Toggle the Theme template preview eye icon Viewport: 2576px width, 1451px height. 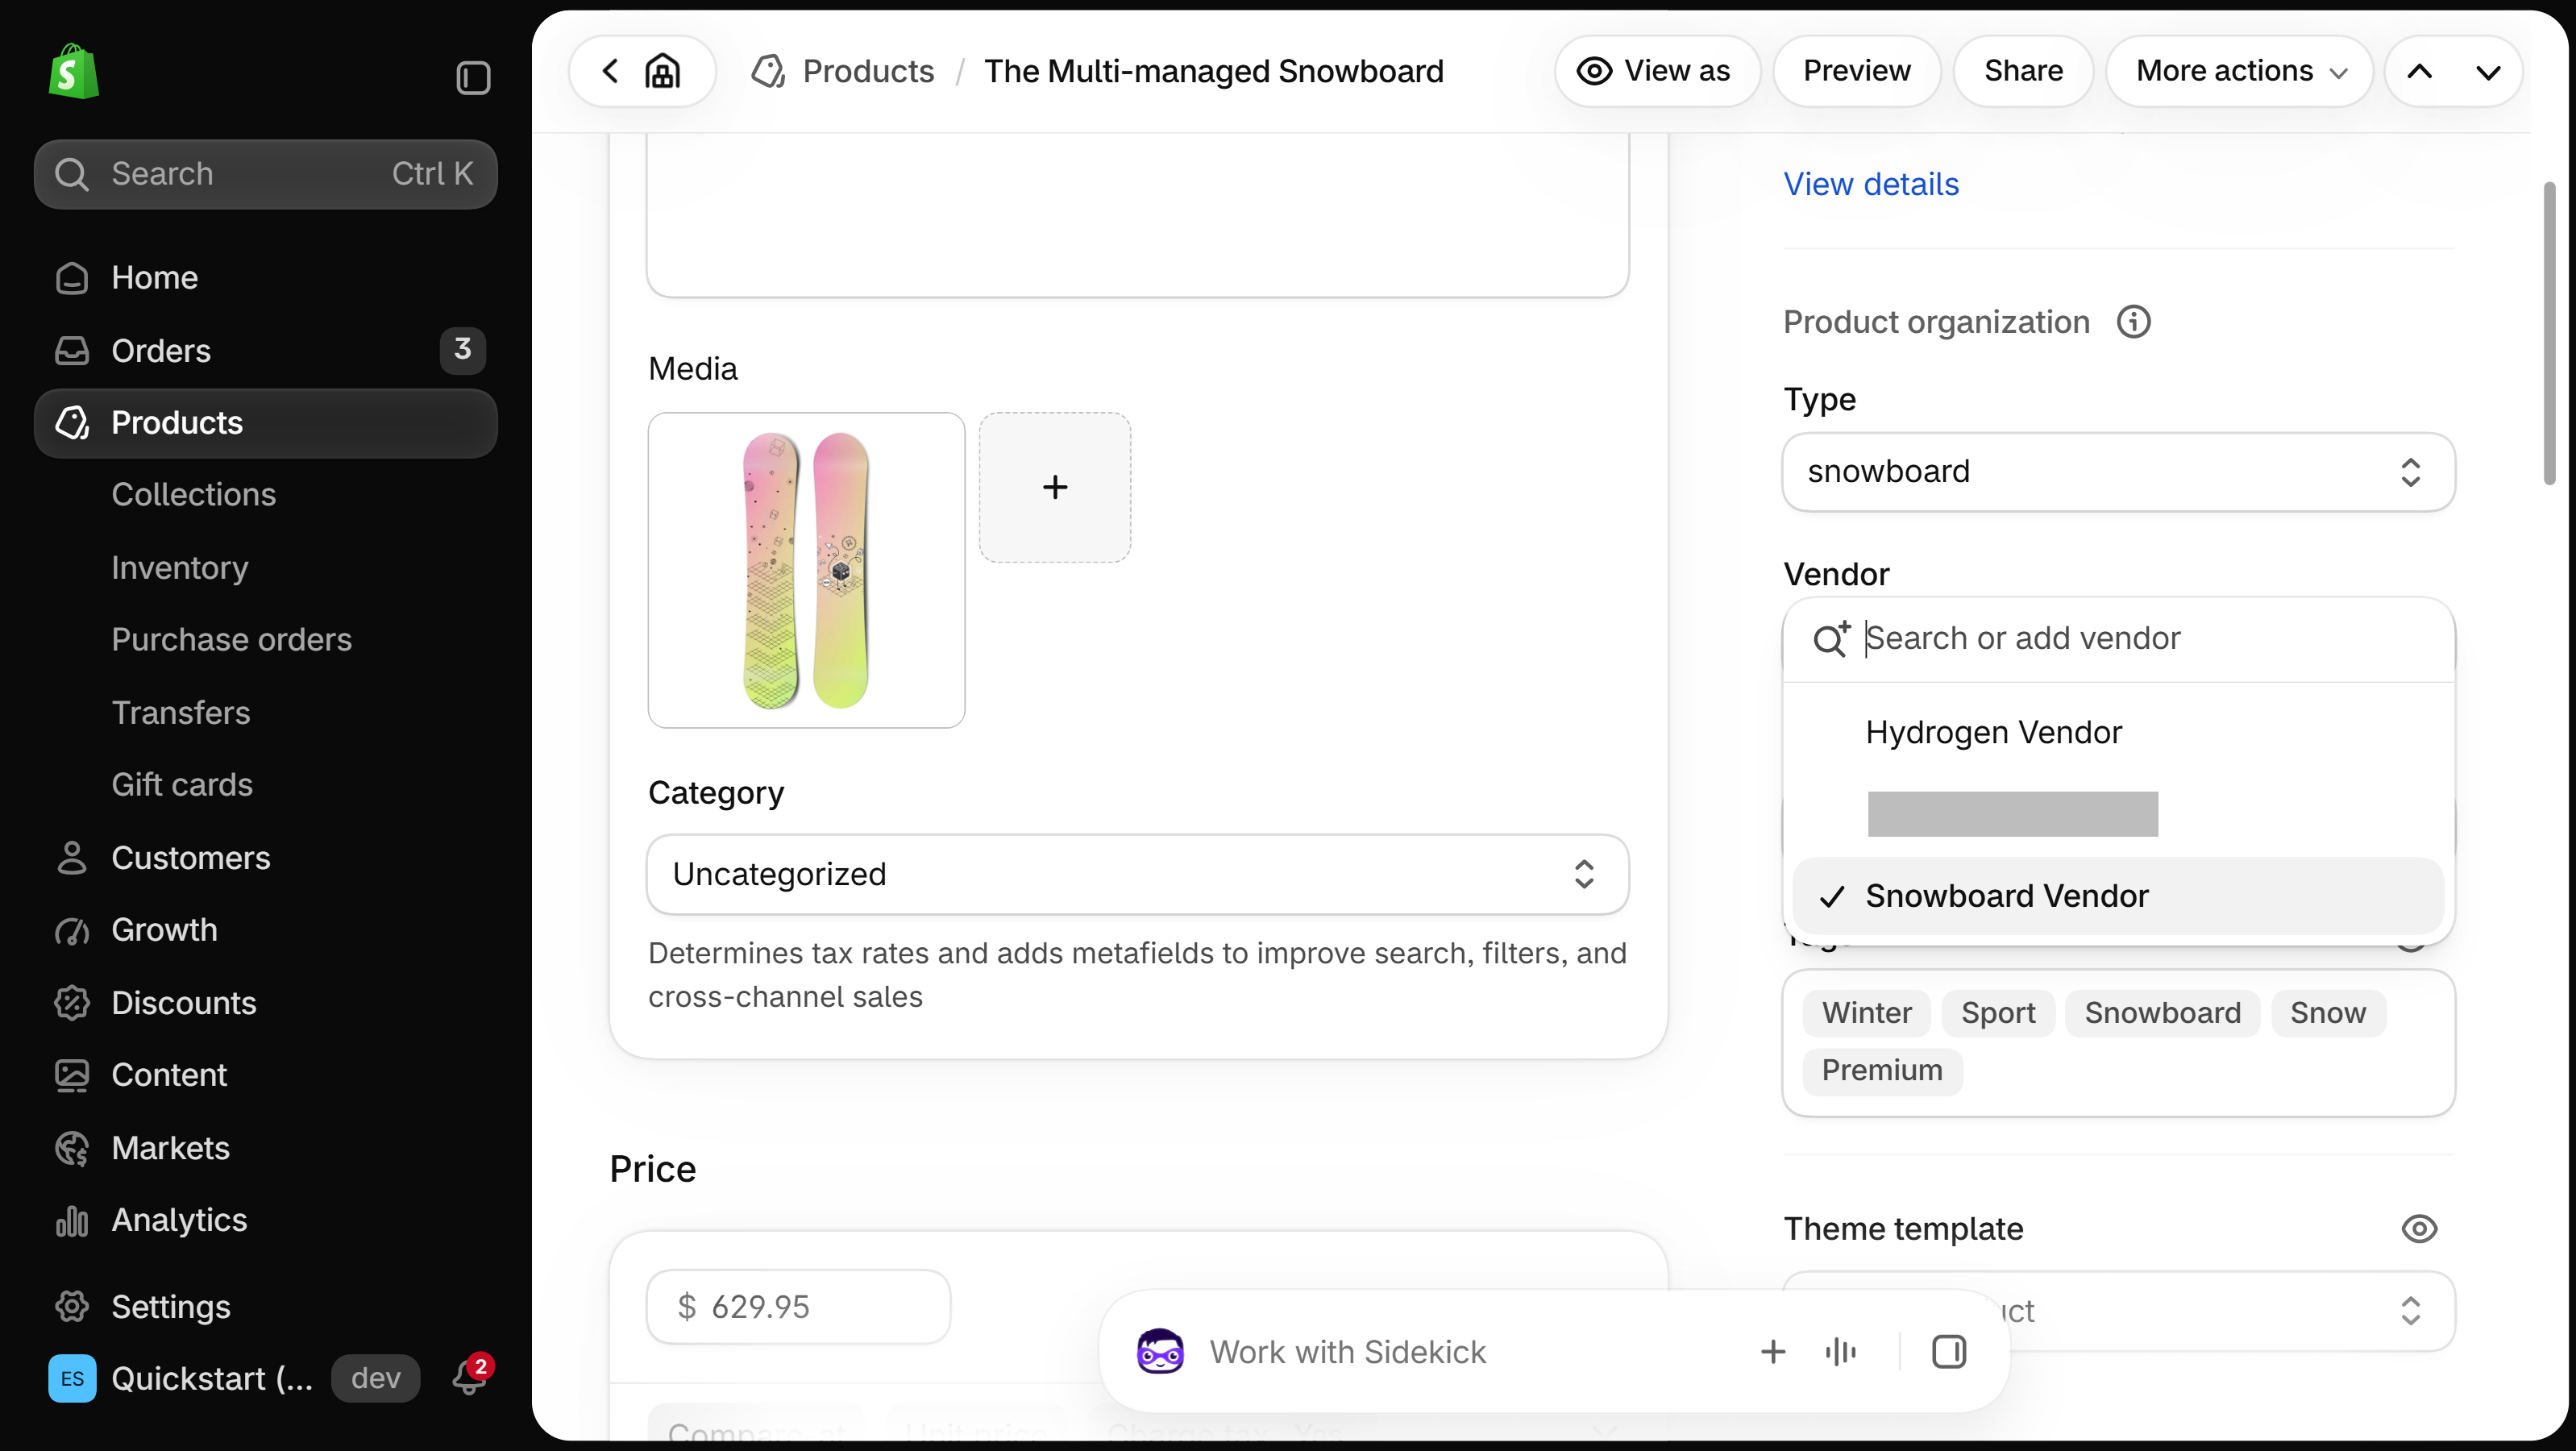tap(2419, 1229)
